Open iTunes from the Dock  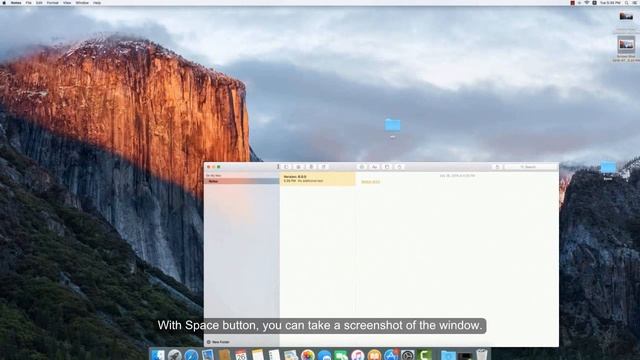[x=358, y=355]
